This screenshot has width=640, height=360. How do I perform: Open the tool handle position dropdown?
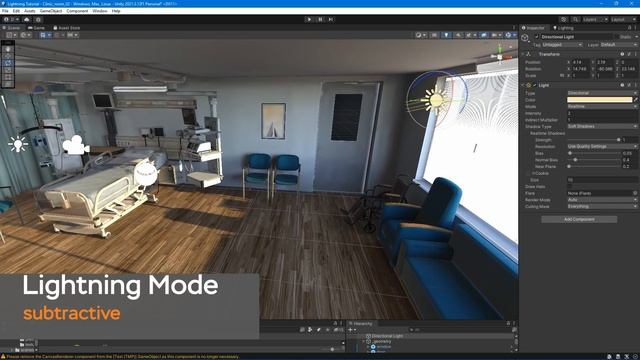(x=11, y=35)
